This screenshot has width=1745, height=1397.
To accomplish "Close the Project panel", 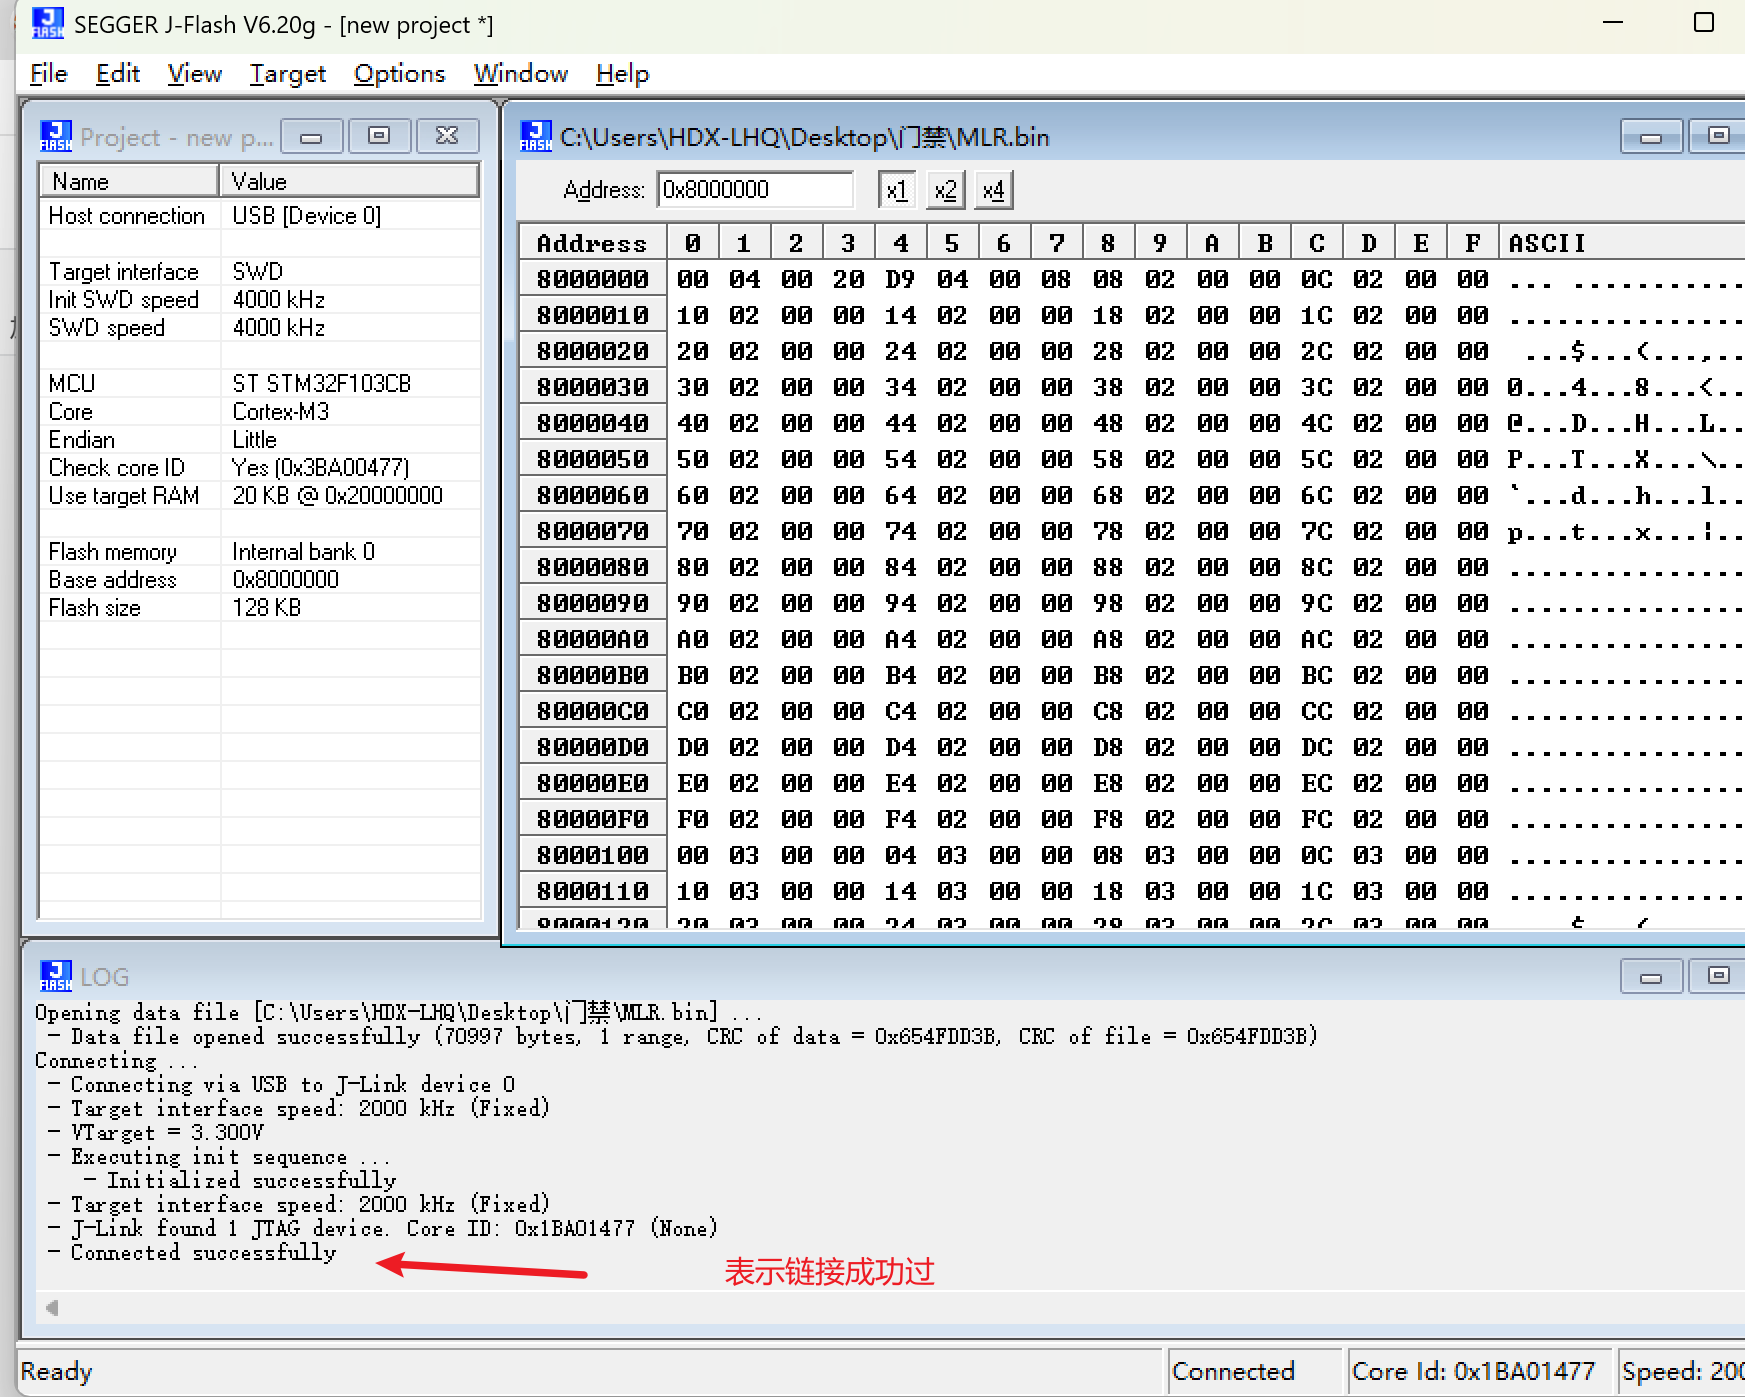I will click(447, 136).
